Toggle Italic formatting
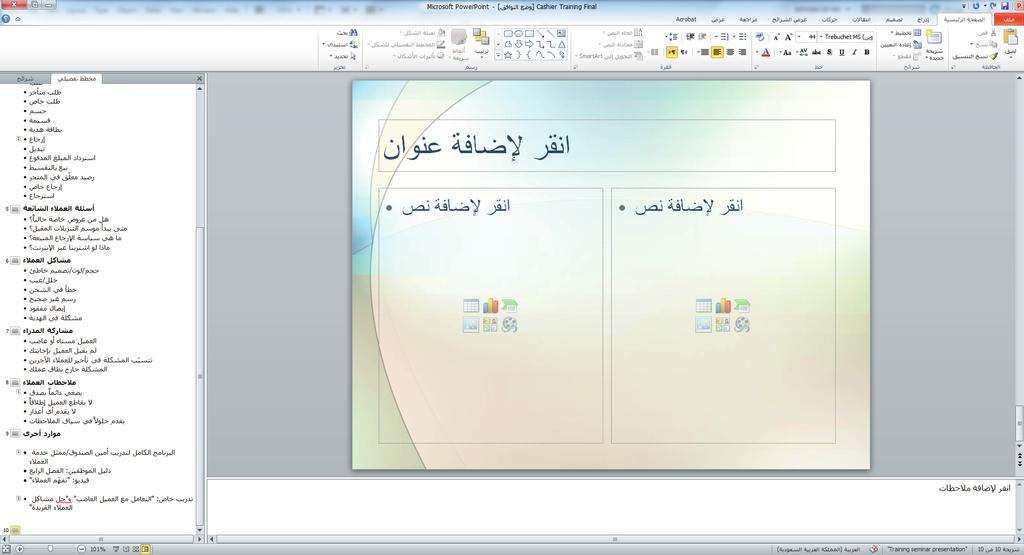1024x555 pixels. pyautogui.click(x=854, y=52)
